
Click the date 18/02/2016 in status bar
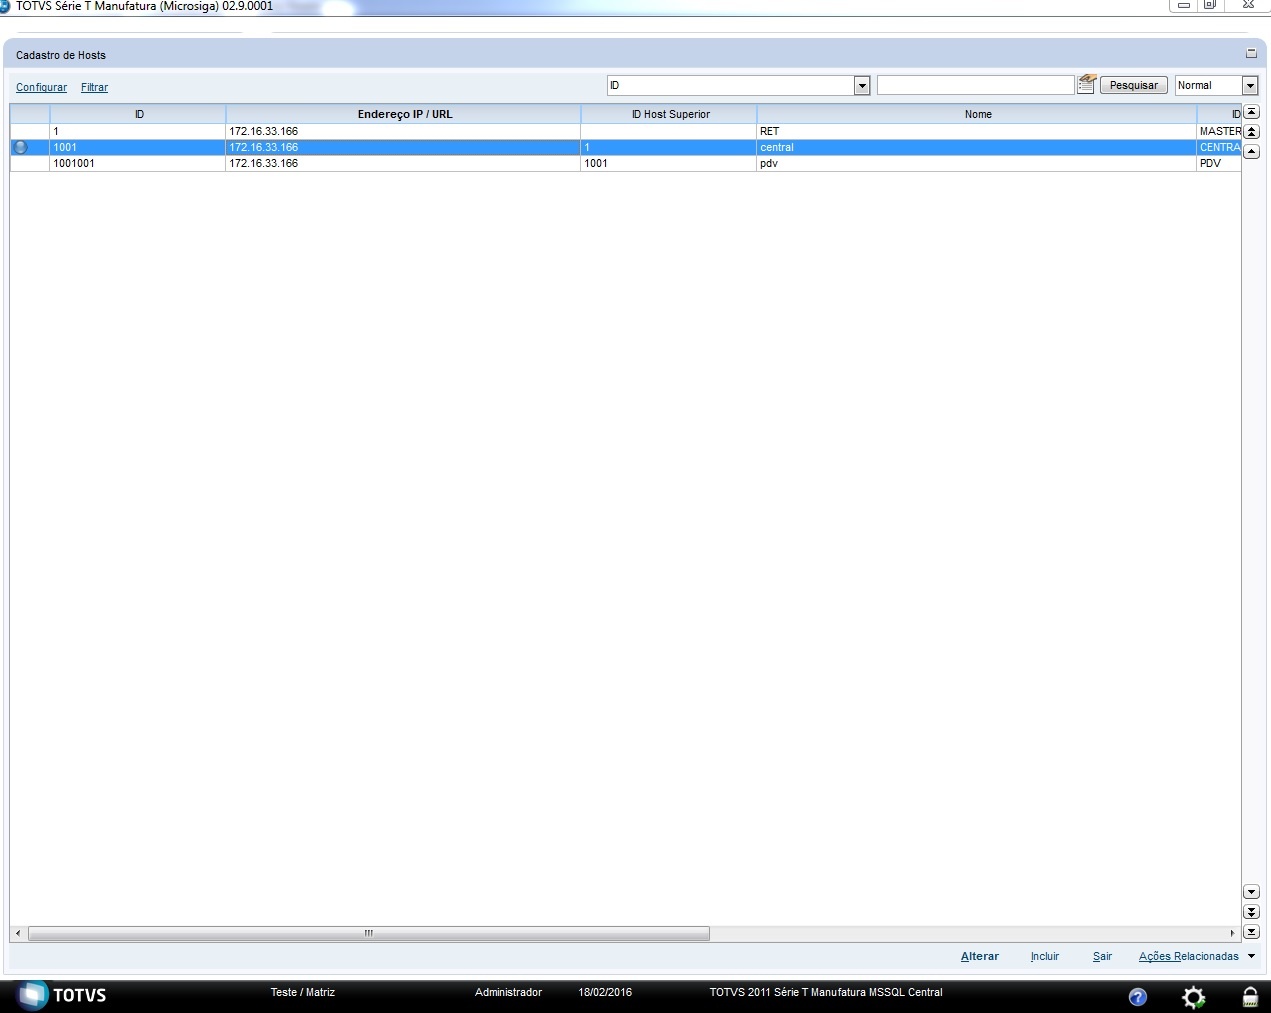coord(605,993)
